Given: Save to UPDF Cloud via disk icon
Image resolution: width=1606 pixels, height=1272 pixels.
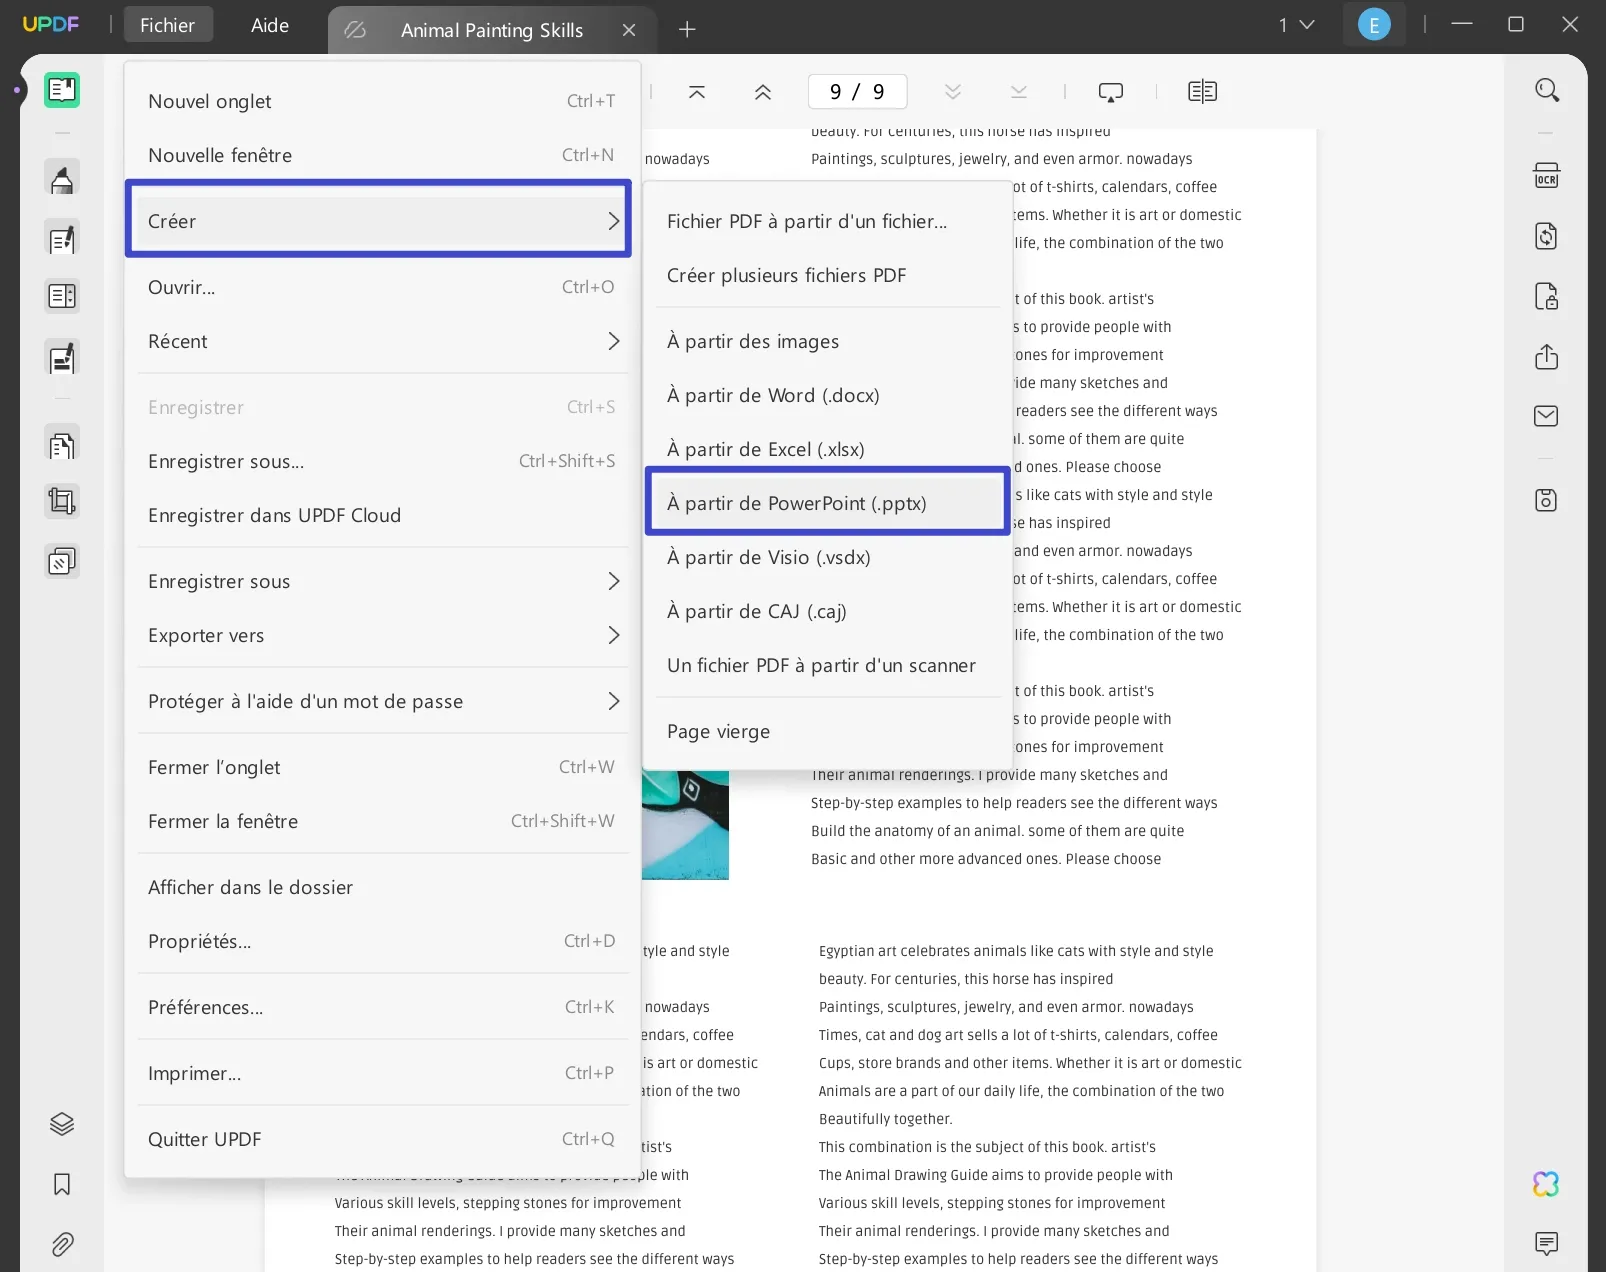Looking at the screenshot, I should (x=1546, y=501).
